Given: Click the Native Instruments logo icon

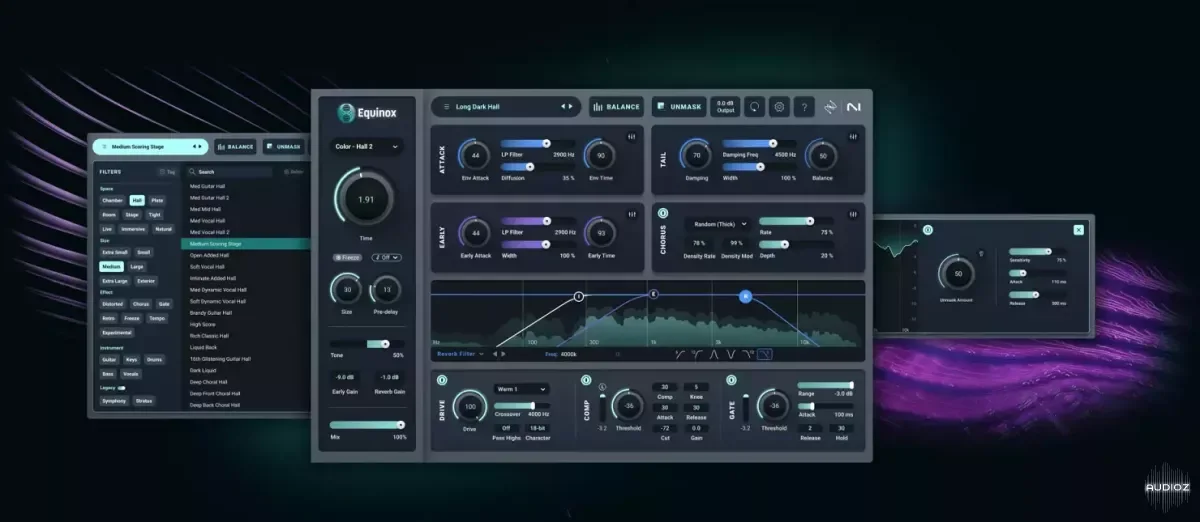Looking at the screenshot, I should (x=853, y=107).
